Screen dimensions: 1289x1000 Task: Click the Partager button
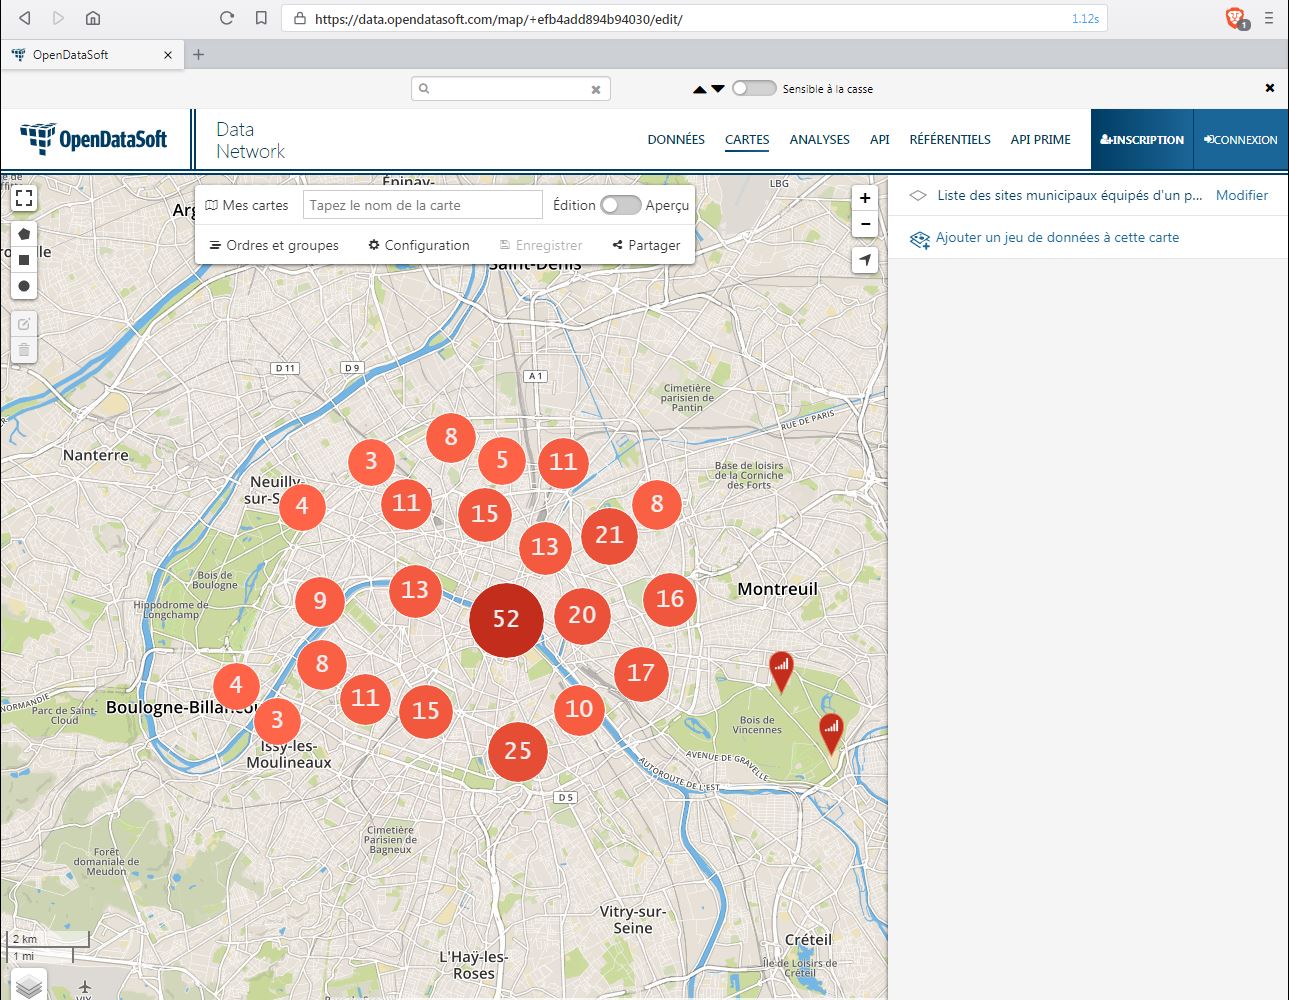646,245
